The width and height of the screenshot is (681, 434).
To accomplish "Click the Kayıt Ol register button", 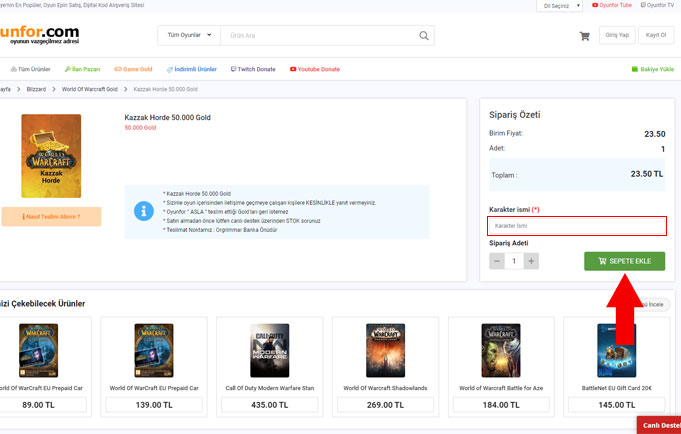I will (656, 36).
